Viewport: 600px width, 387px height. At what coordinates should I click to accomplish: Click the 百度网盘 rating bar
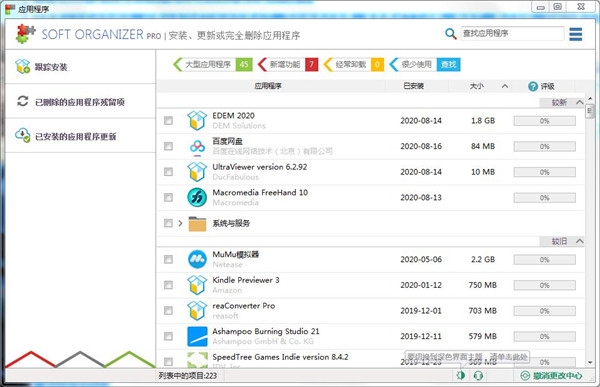pyautogui.click(x=545, y=147)
